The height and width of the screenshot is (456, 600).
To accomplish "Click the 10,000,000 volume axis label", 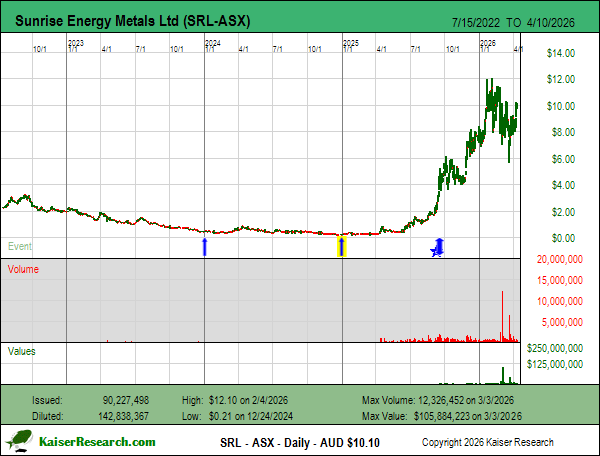I will click(560, 301).
